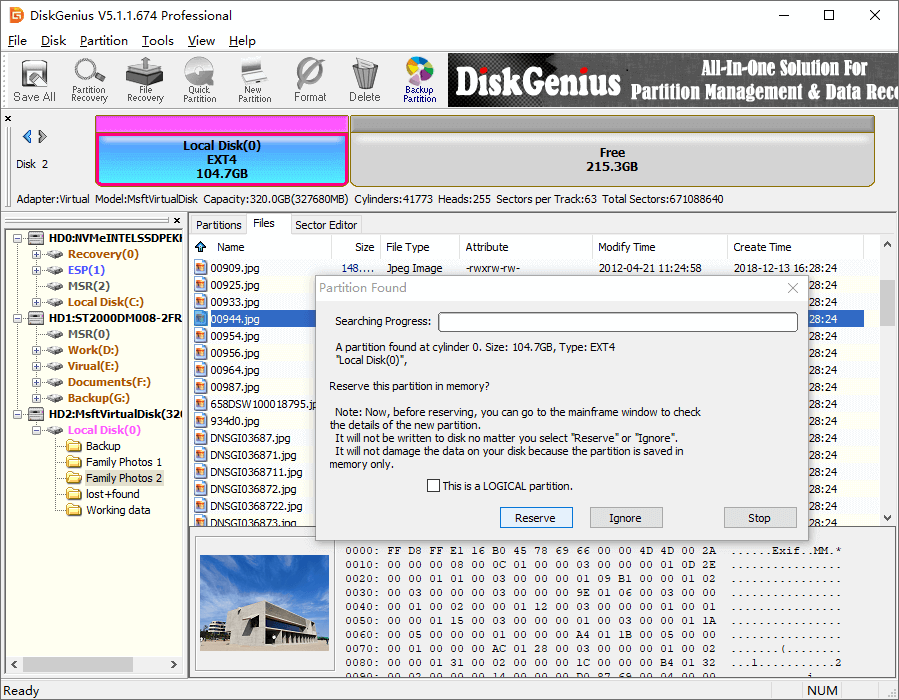Create a New Partition from the toolbar
The image size is (899, 700).
254,80
